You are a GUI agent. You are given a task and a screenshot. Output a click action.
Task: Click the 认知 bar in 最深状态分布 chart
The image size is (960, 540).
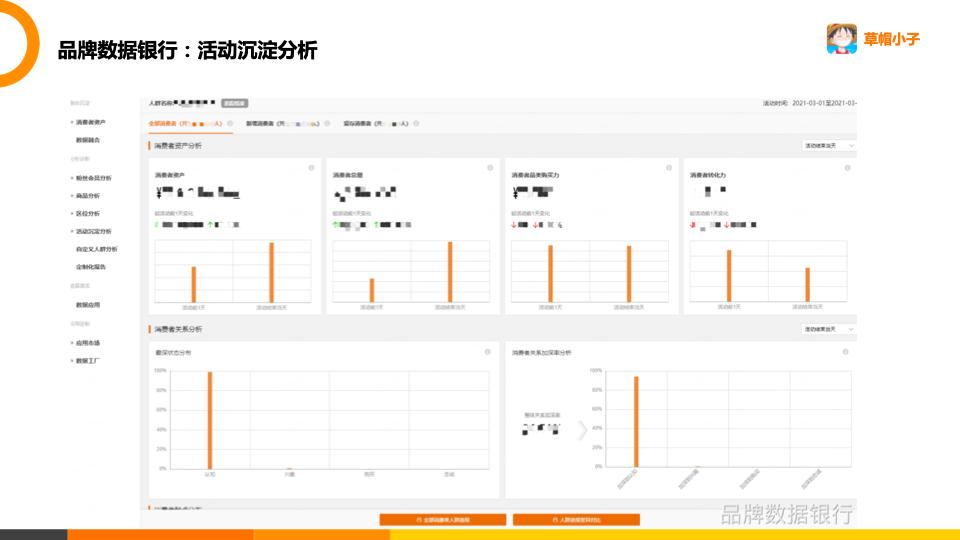pos(210,420)
